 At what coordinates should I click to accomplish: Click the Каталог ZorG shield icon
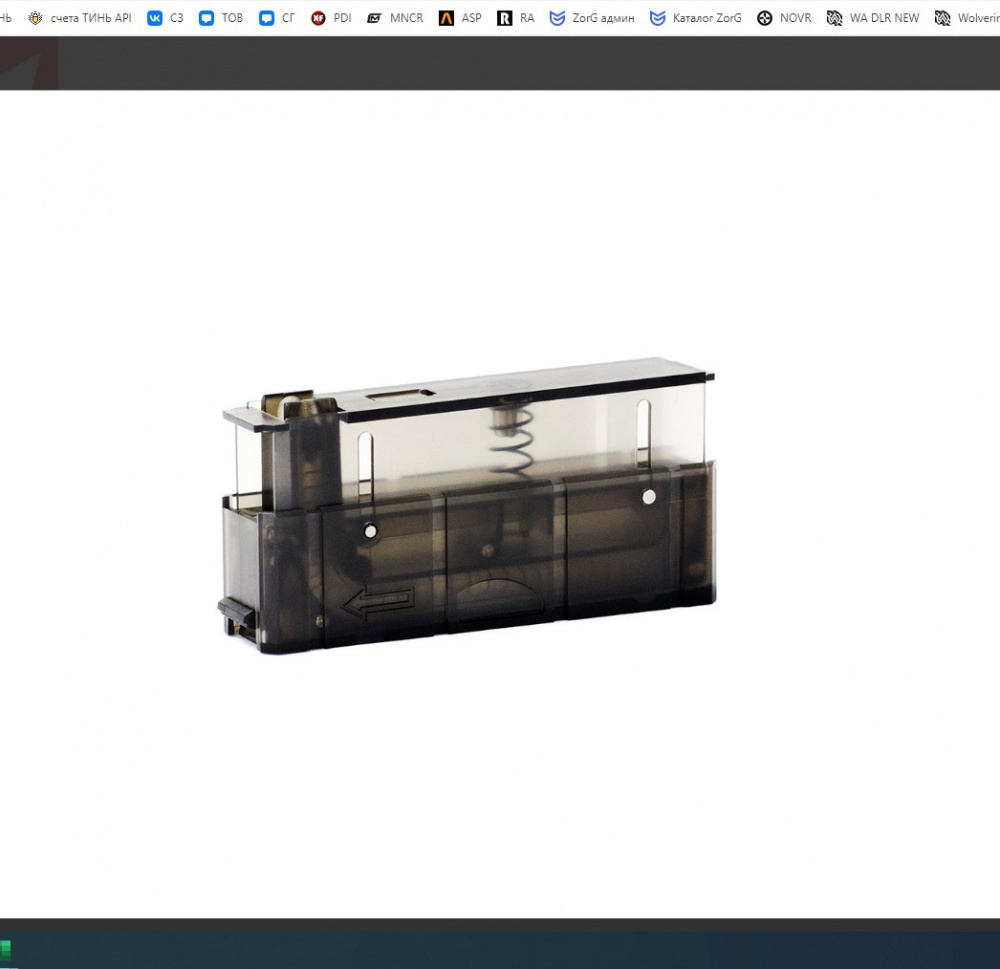657,18
